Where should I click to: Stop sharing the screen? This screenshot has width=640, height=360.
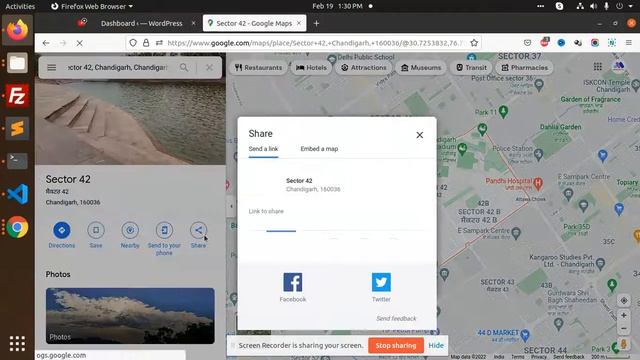[x=396, y=345]
